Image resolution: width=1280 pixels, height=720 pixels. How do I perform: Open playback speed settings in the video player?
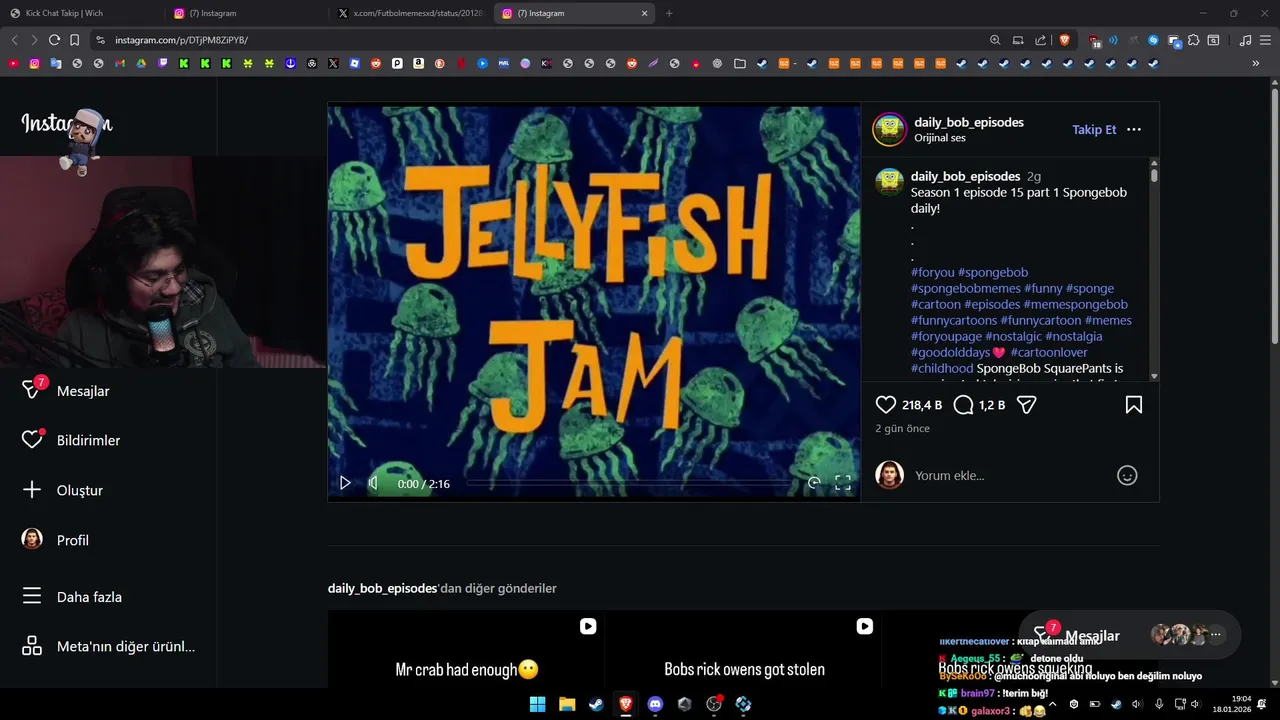tap(814, 483)
